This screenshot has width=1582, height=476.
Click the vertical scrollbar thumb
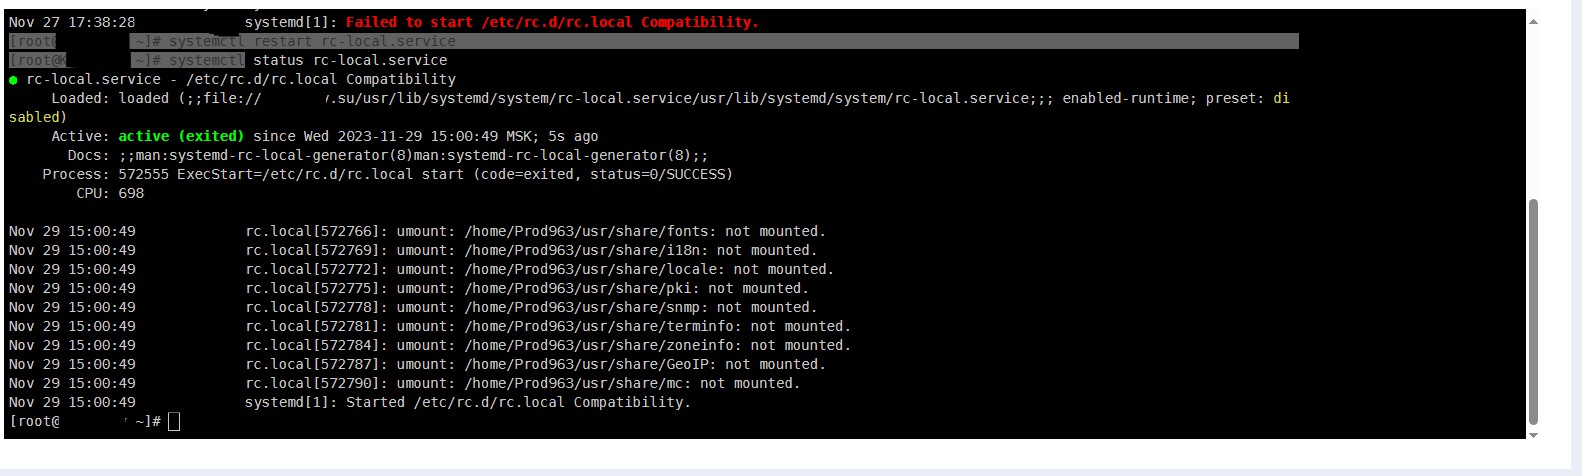point(1533,310)
